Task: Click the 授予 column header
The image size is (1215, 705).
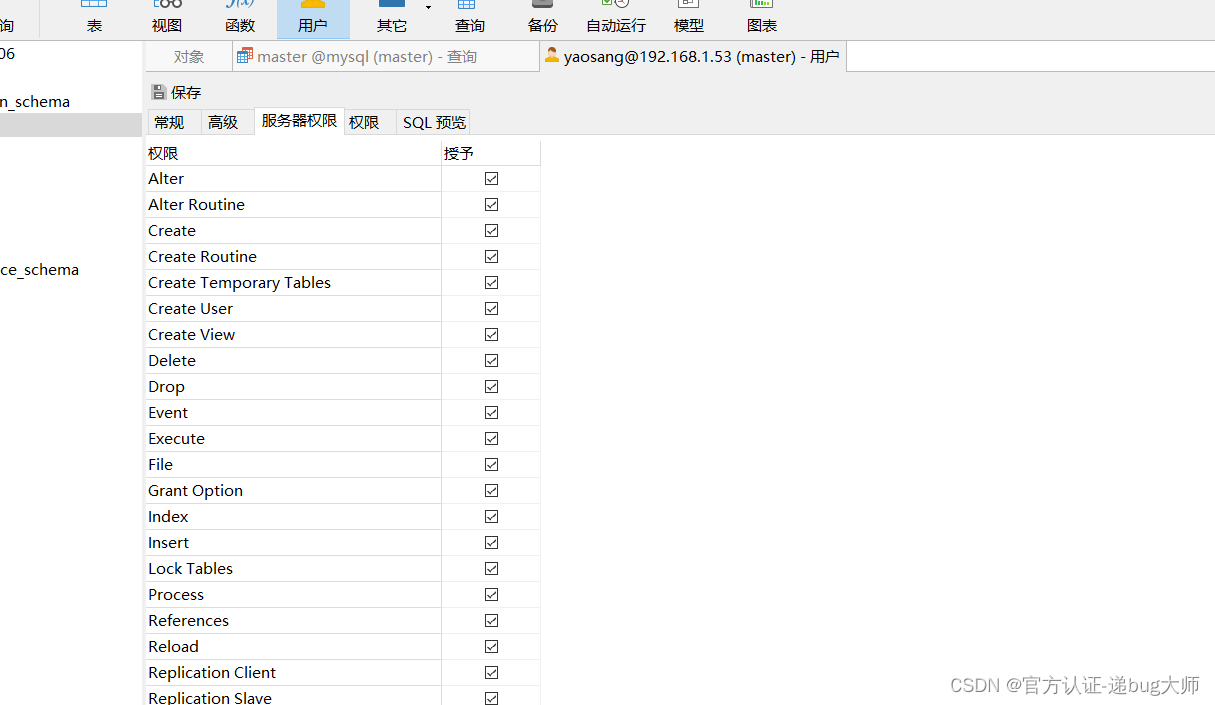Action: (x=491, y=153)
